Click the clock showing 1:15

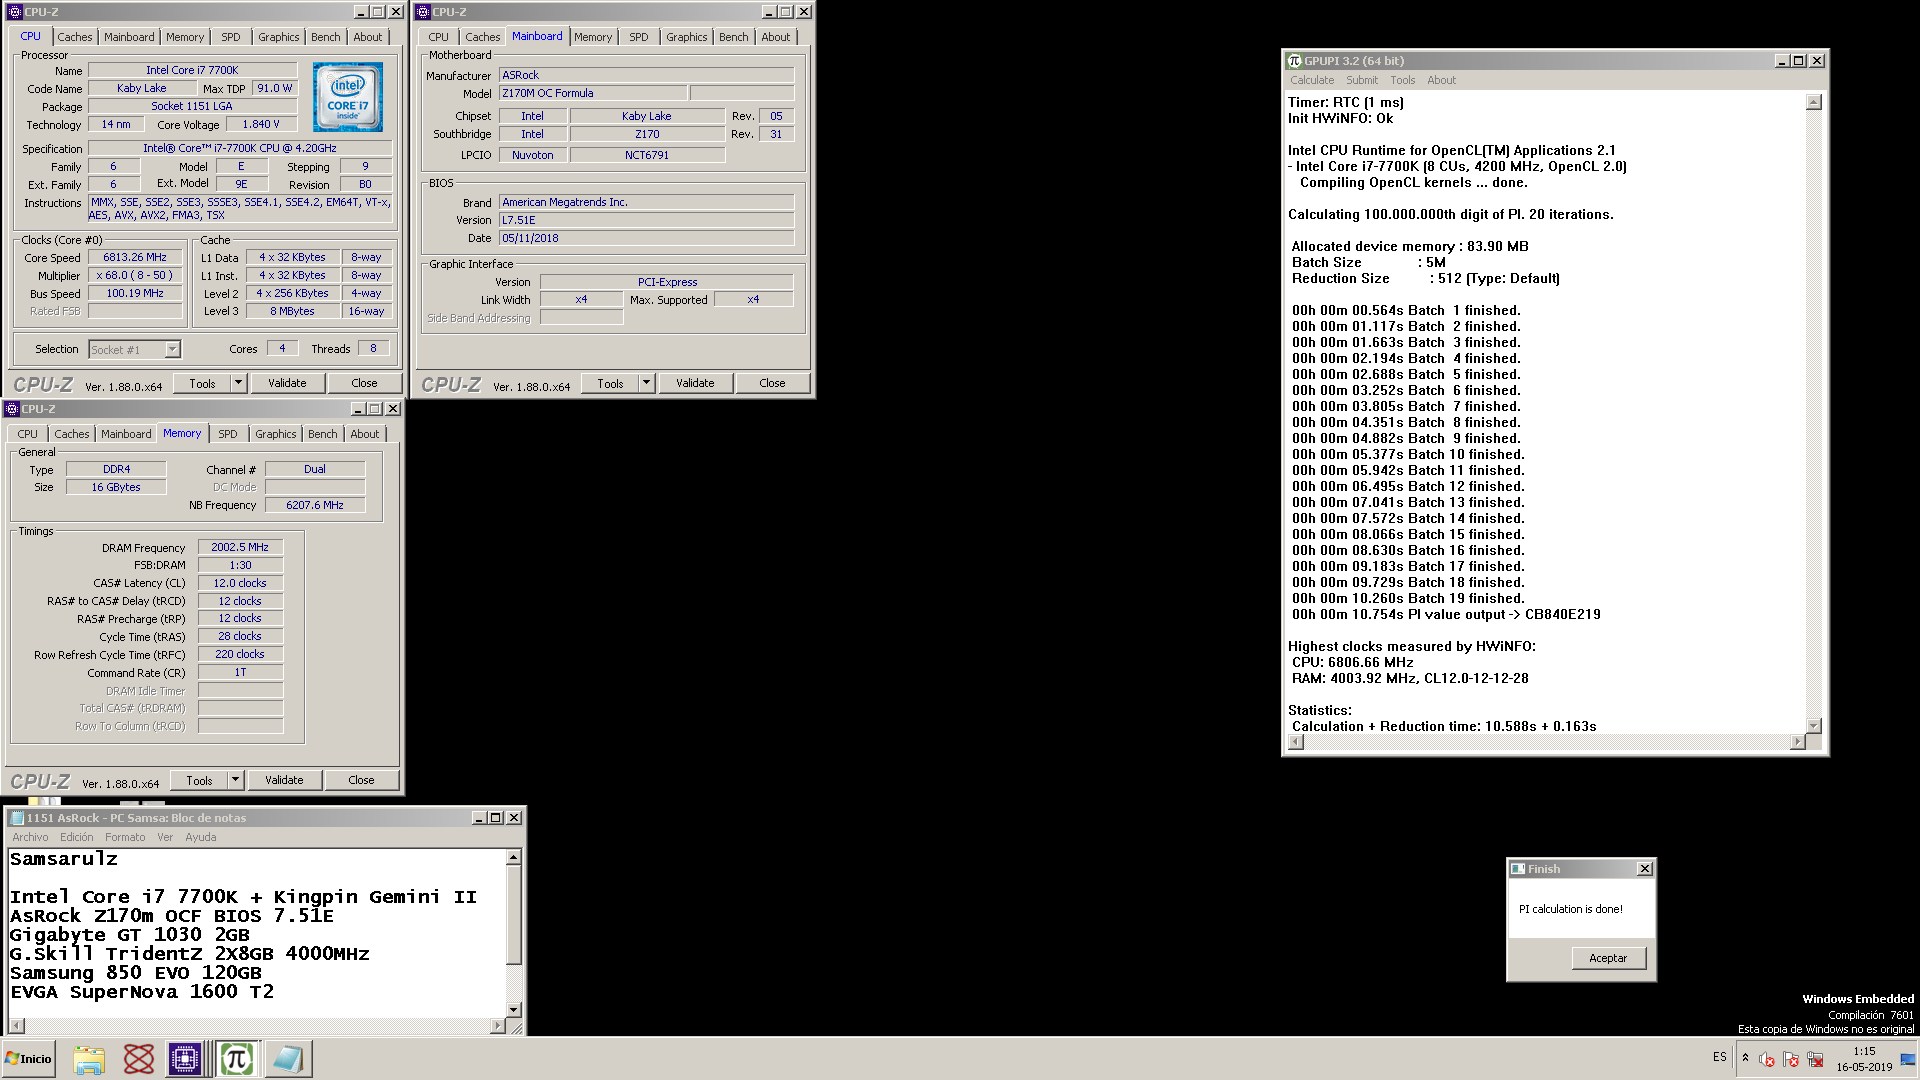coord(1864,1051)
